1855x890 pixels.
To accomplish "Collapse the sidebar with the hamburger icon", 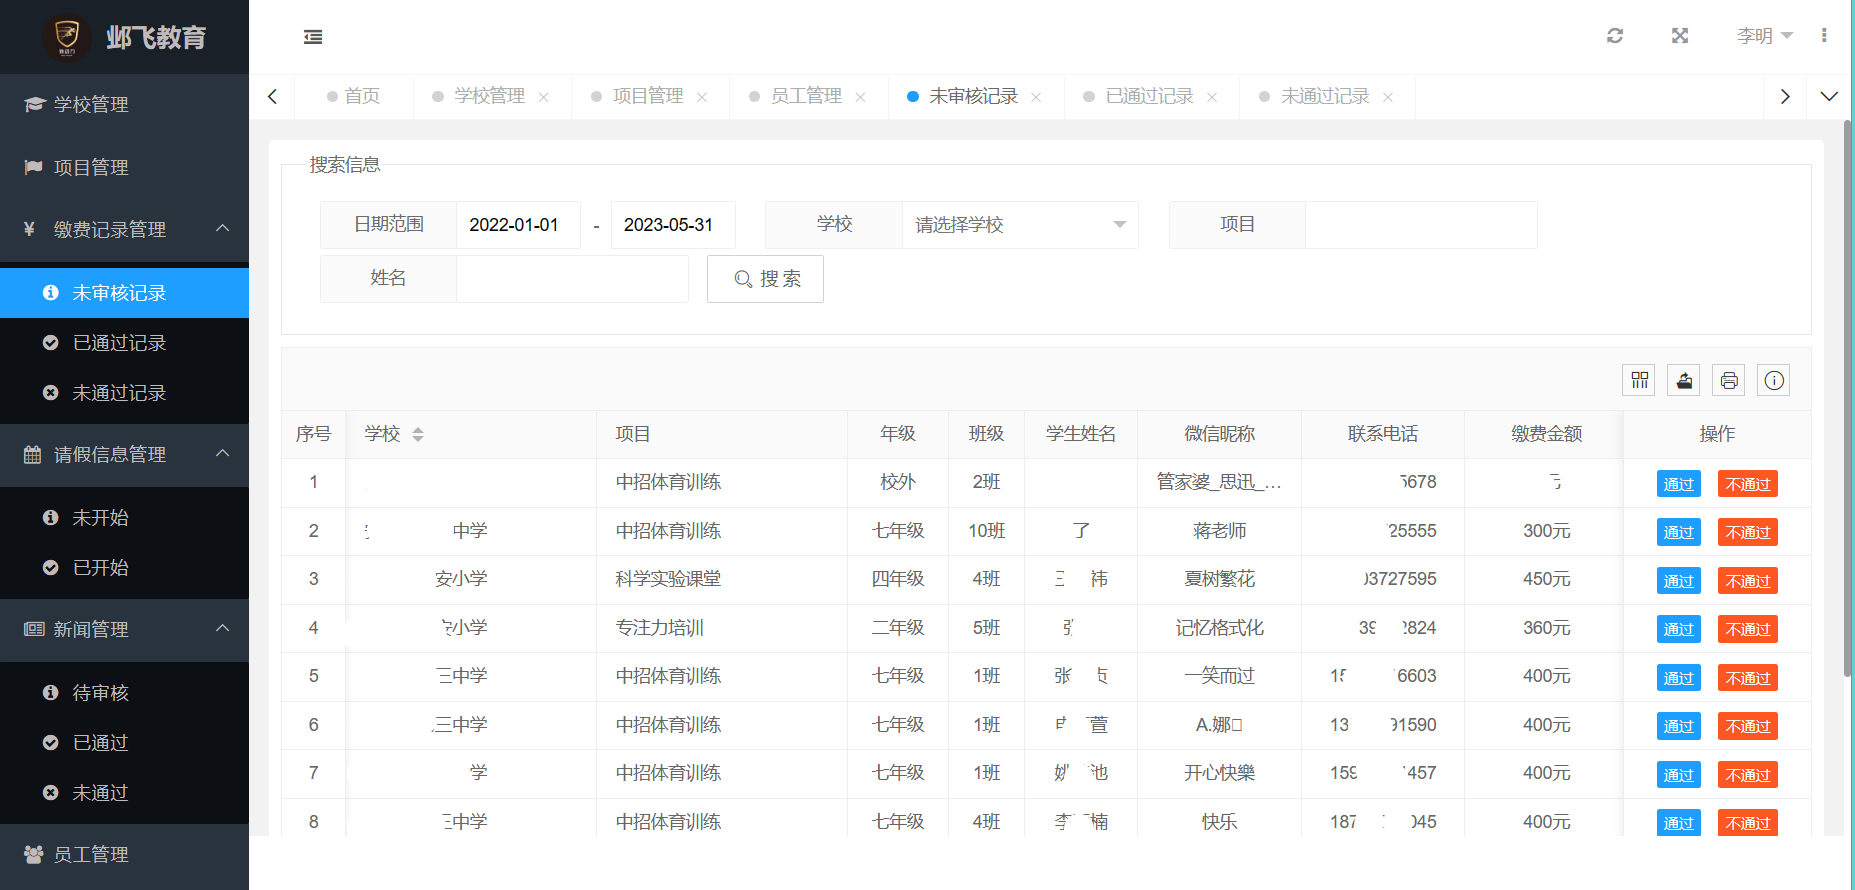I will (313, 37).
